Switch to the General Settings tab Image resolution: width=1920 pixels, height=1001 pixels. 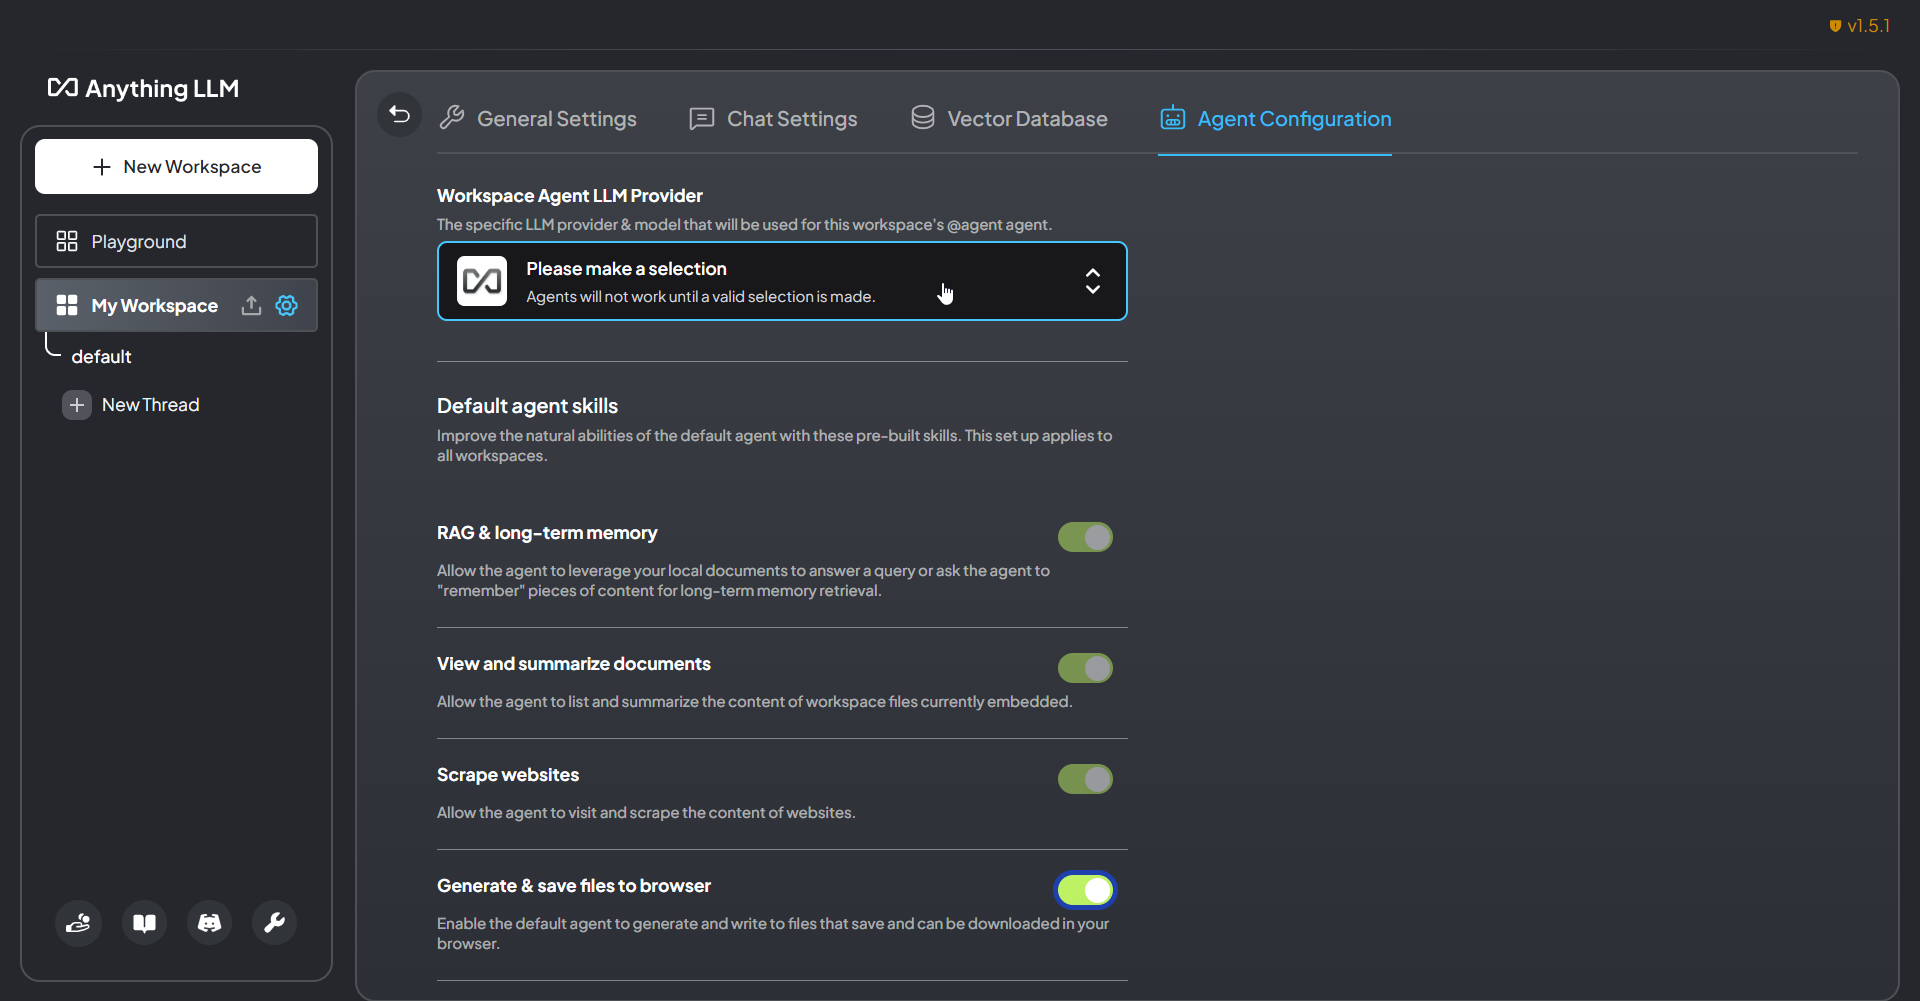[x=538, y=119]
